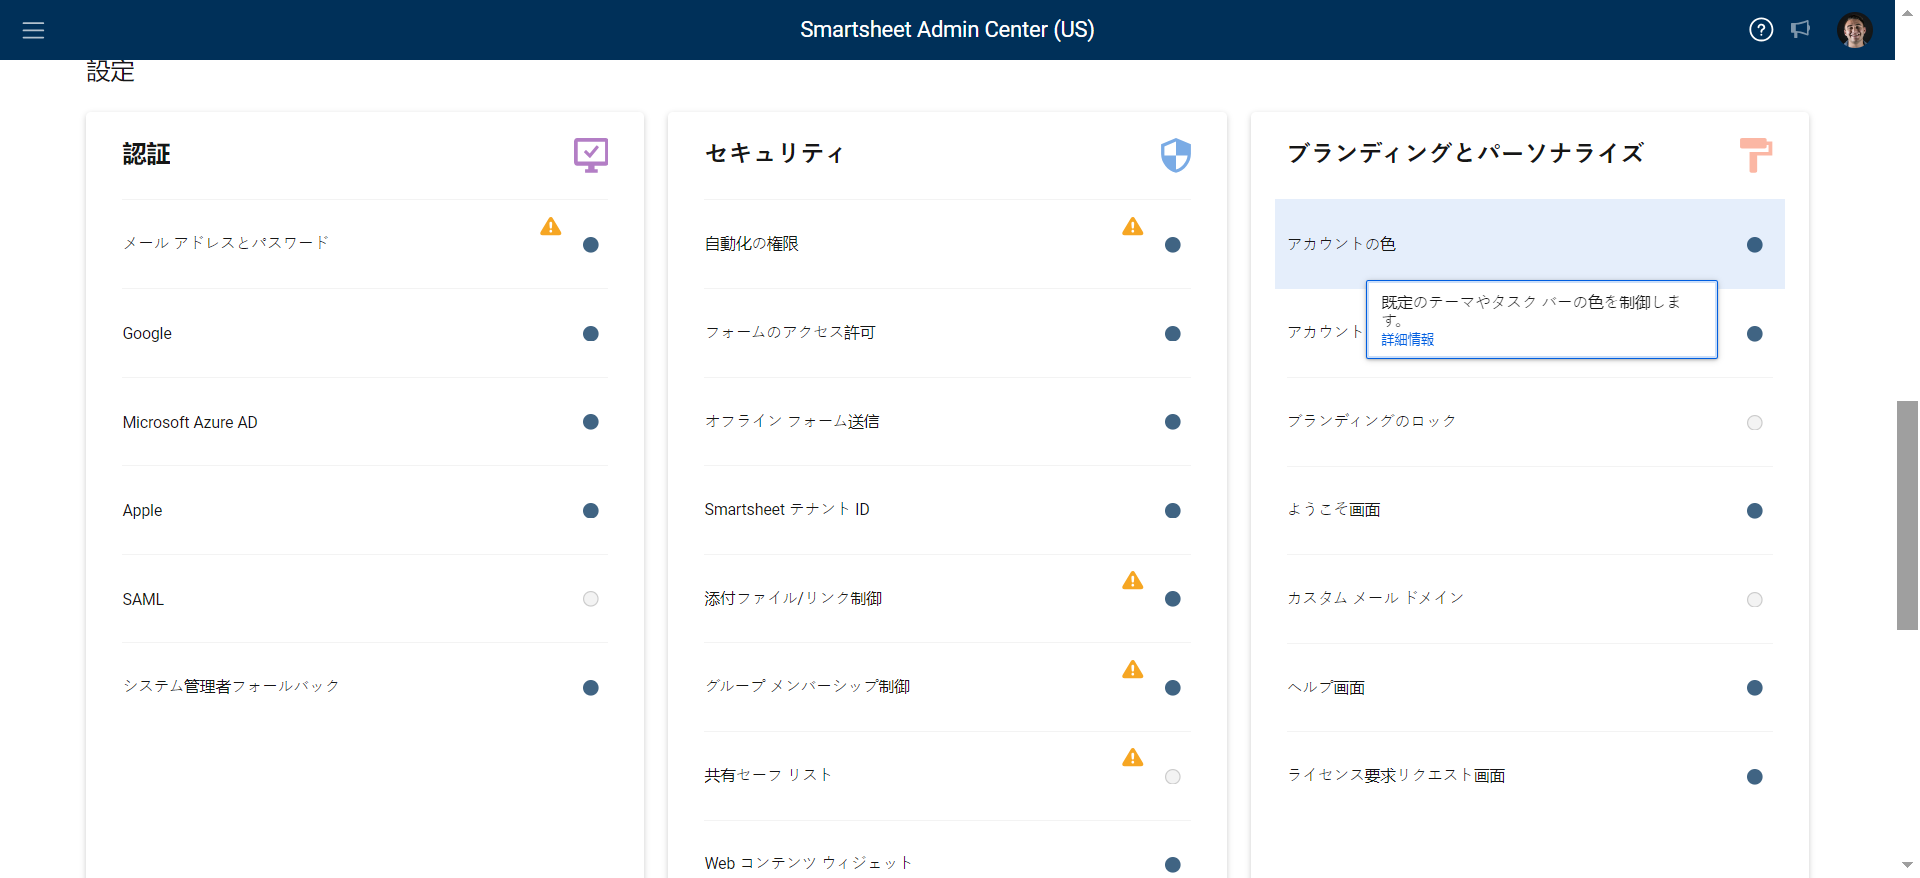Open the announcements megaphone icon
This screenshot has width=1920, height=878.
[1801, 29]
